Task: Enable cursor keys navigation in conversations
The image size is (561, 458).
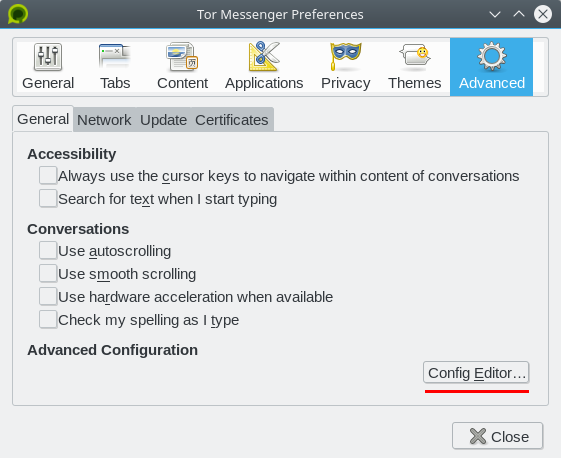Action: (48, 175)
